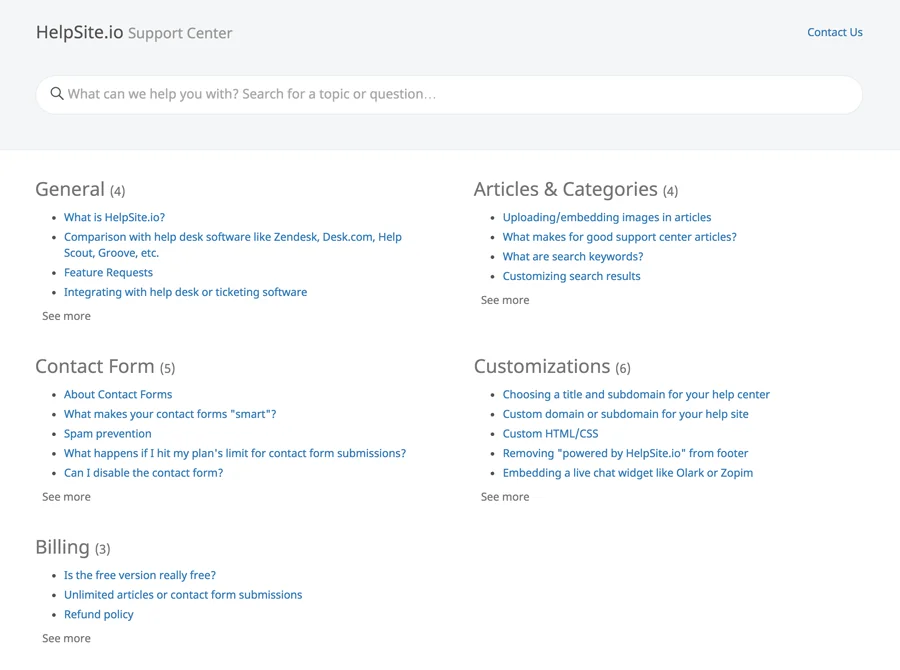Read about embedding a live chat widget
The height and width of the screenshot is (670, 900).
[628, 472]
